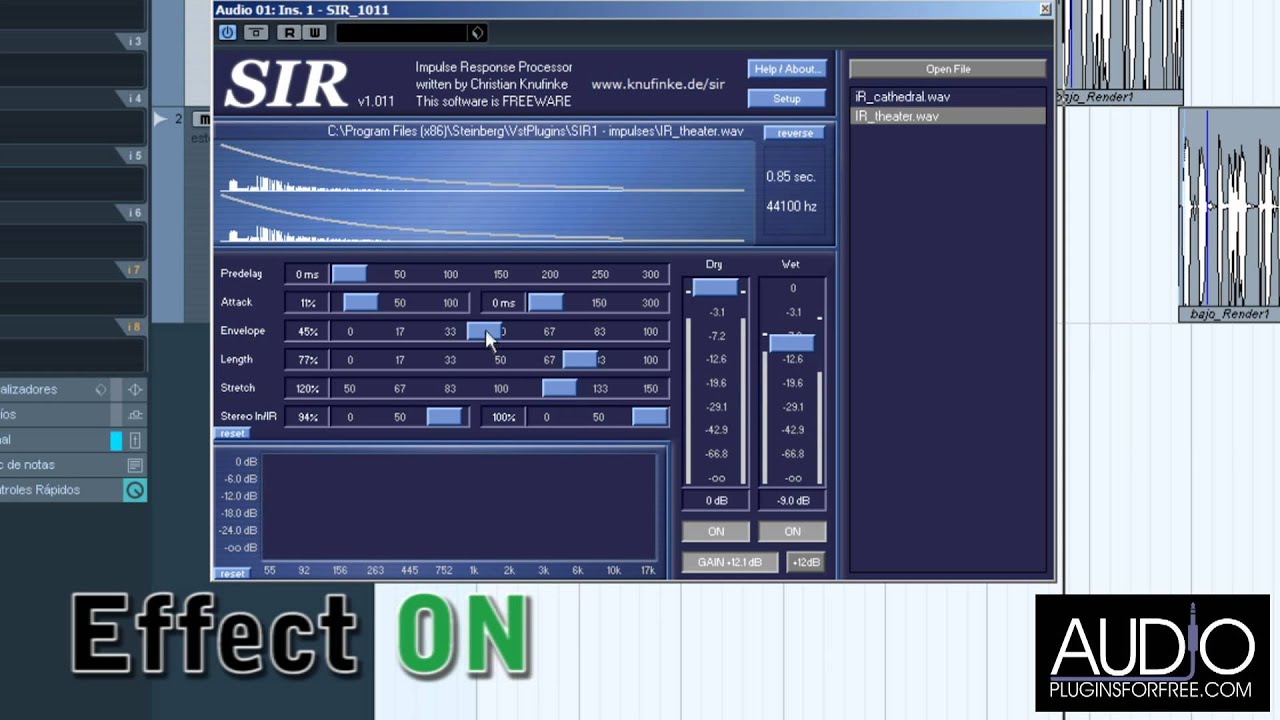Open the preset browser diamond icon
1280x720 pixels.
click(477, 33)
